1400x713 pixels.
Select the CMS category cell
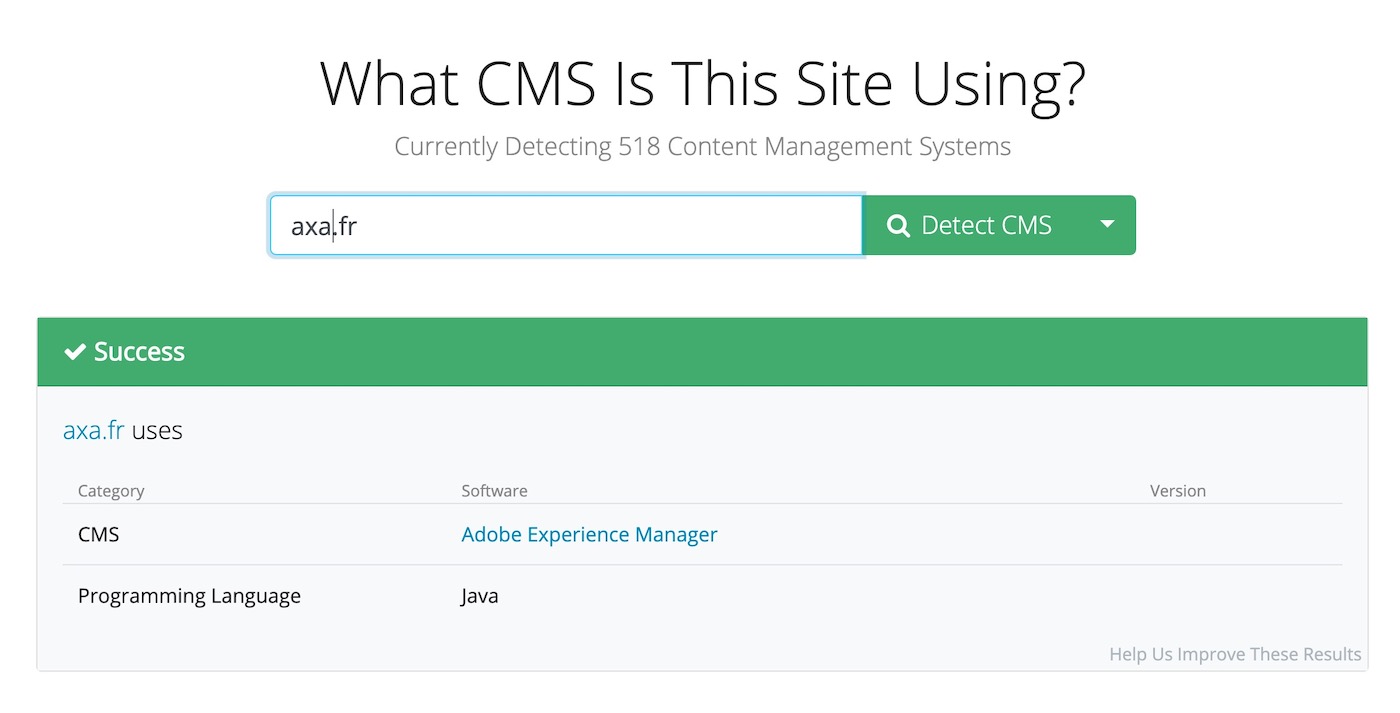coord(99,535)
